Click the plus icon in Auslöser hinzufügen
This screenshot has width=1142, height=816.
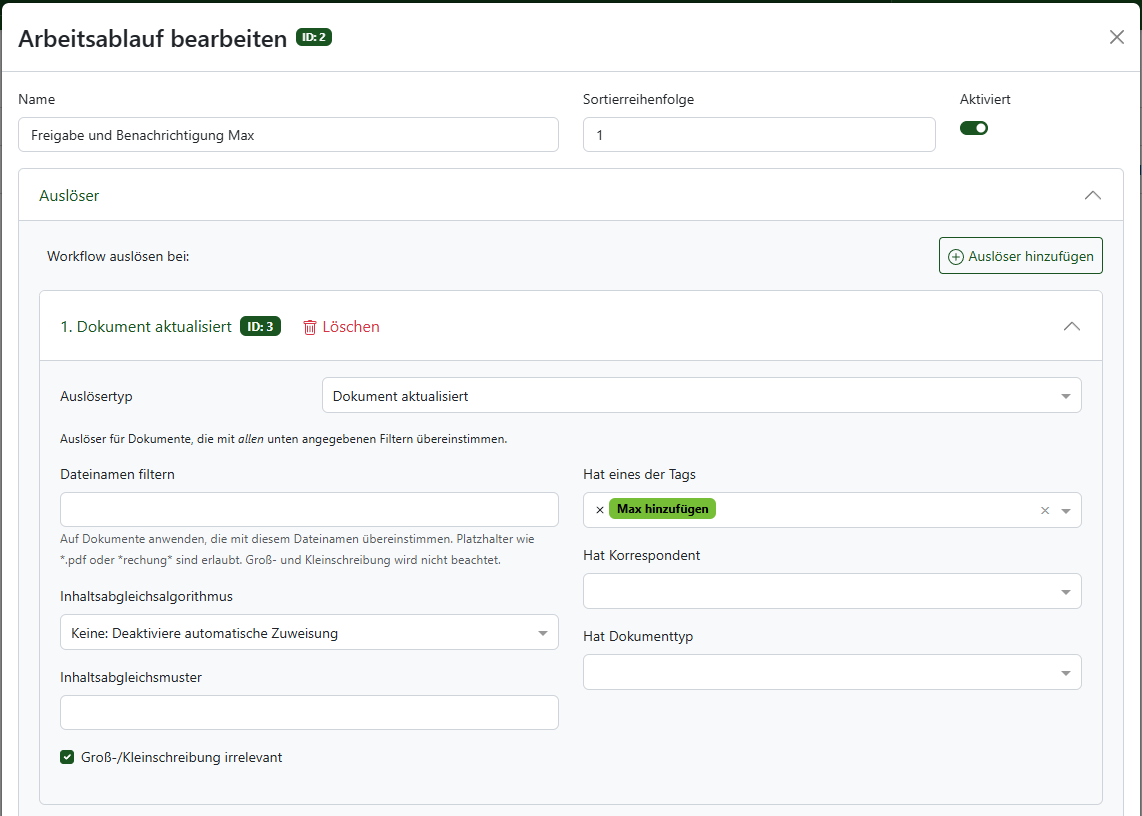coord(956,256)
